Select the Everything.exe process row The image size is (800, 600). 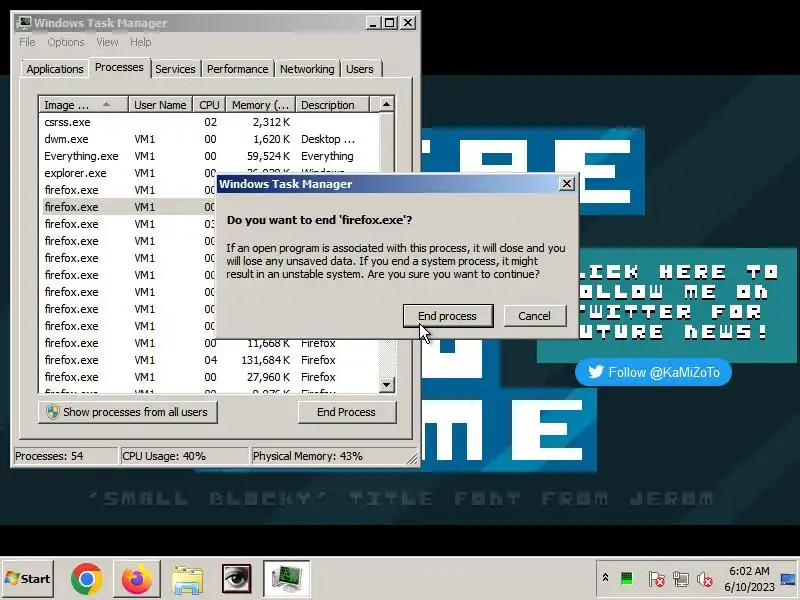(209, 156)
